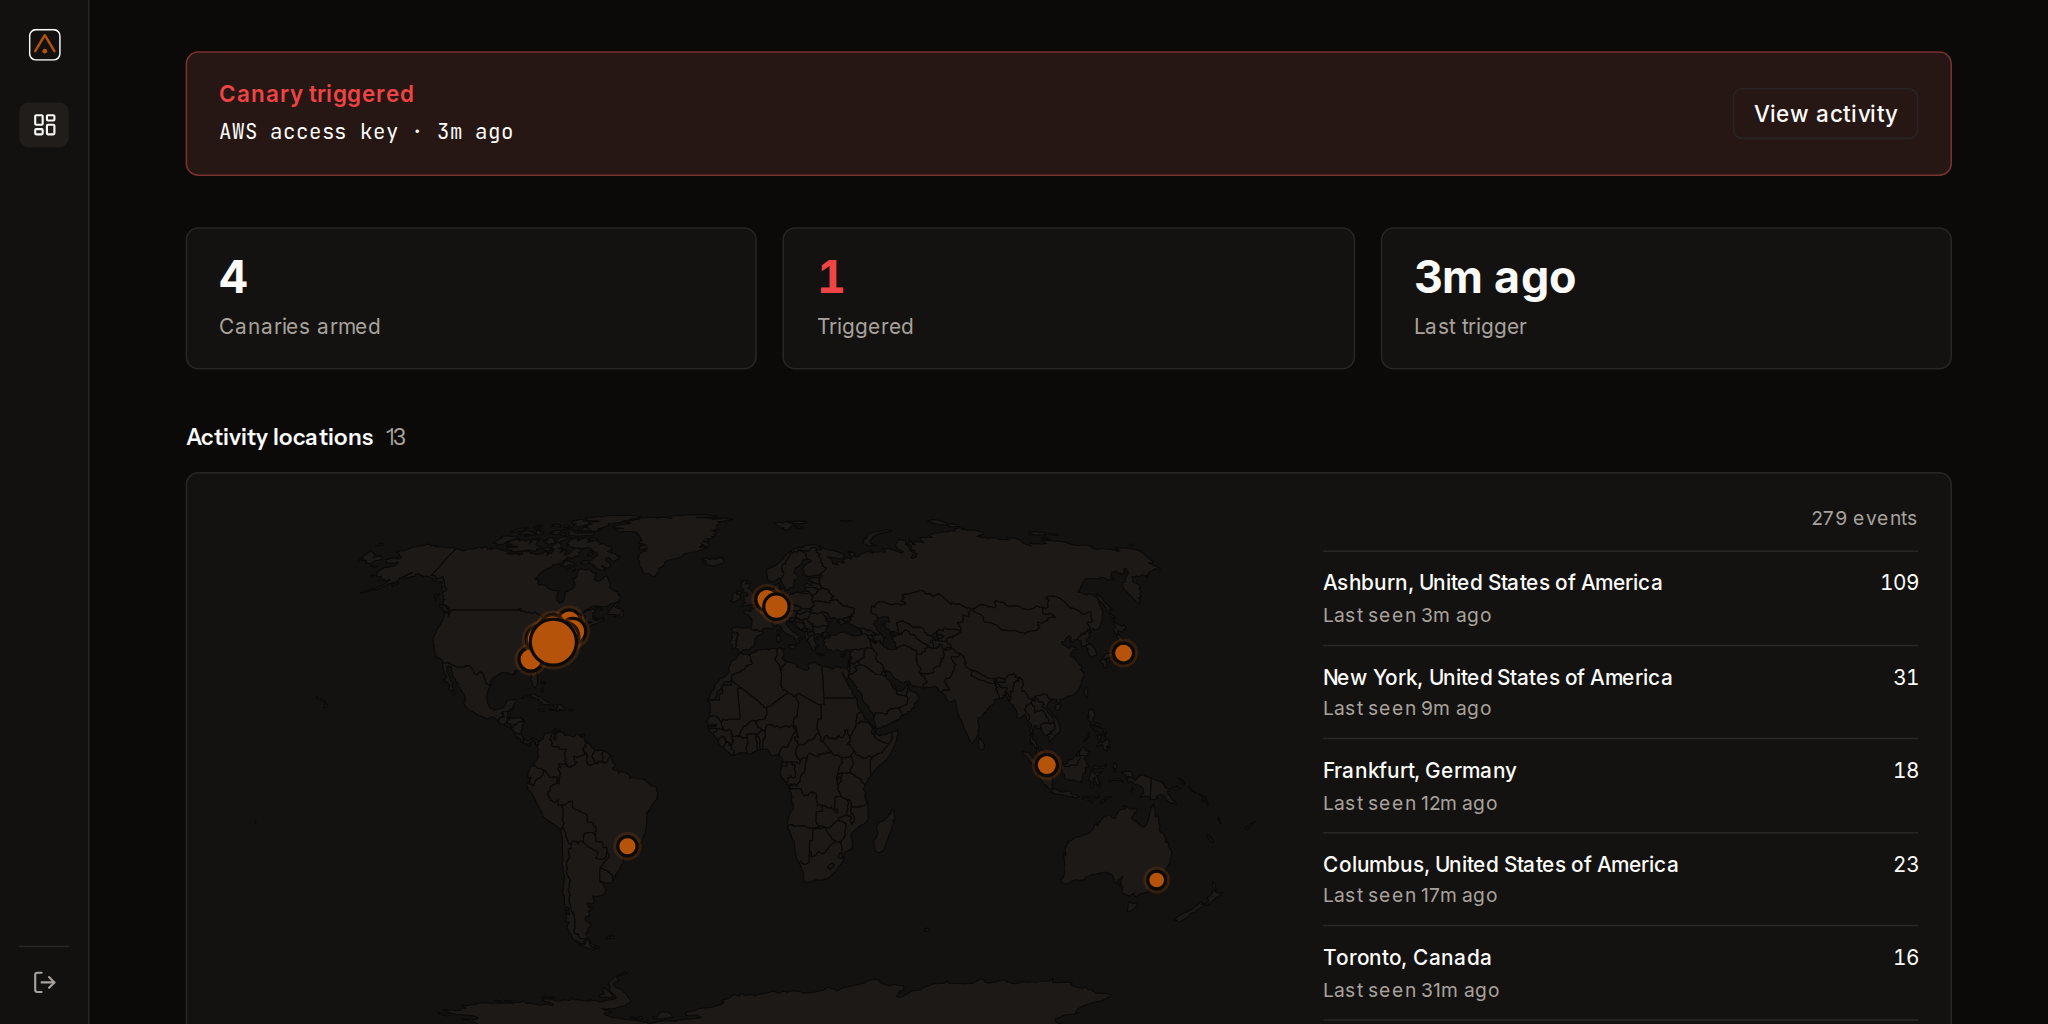The image size is (2048, 1024).
Task: Click the 279 events label
Action: 1864,518
